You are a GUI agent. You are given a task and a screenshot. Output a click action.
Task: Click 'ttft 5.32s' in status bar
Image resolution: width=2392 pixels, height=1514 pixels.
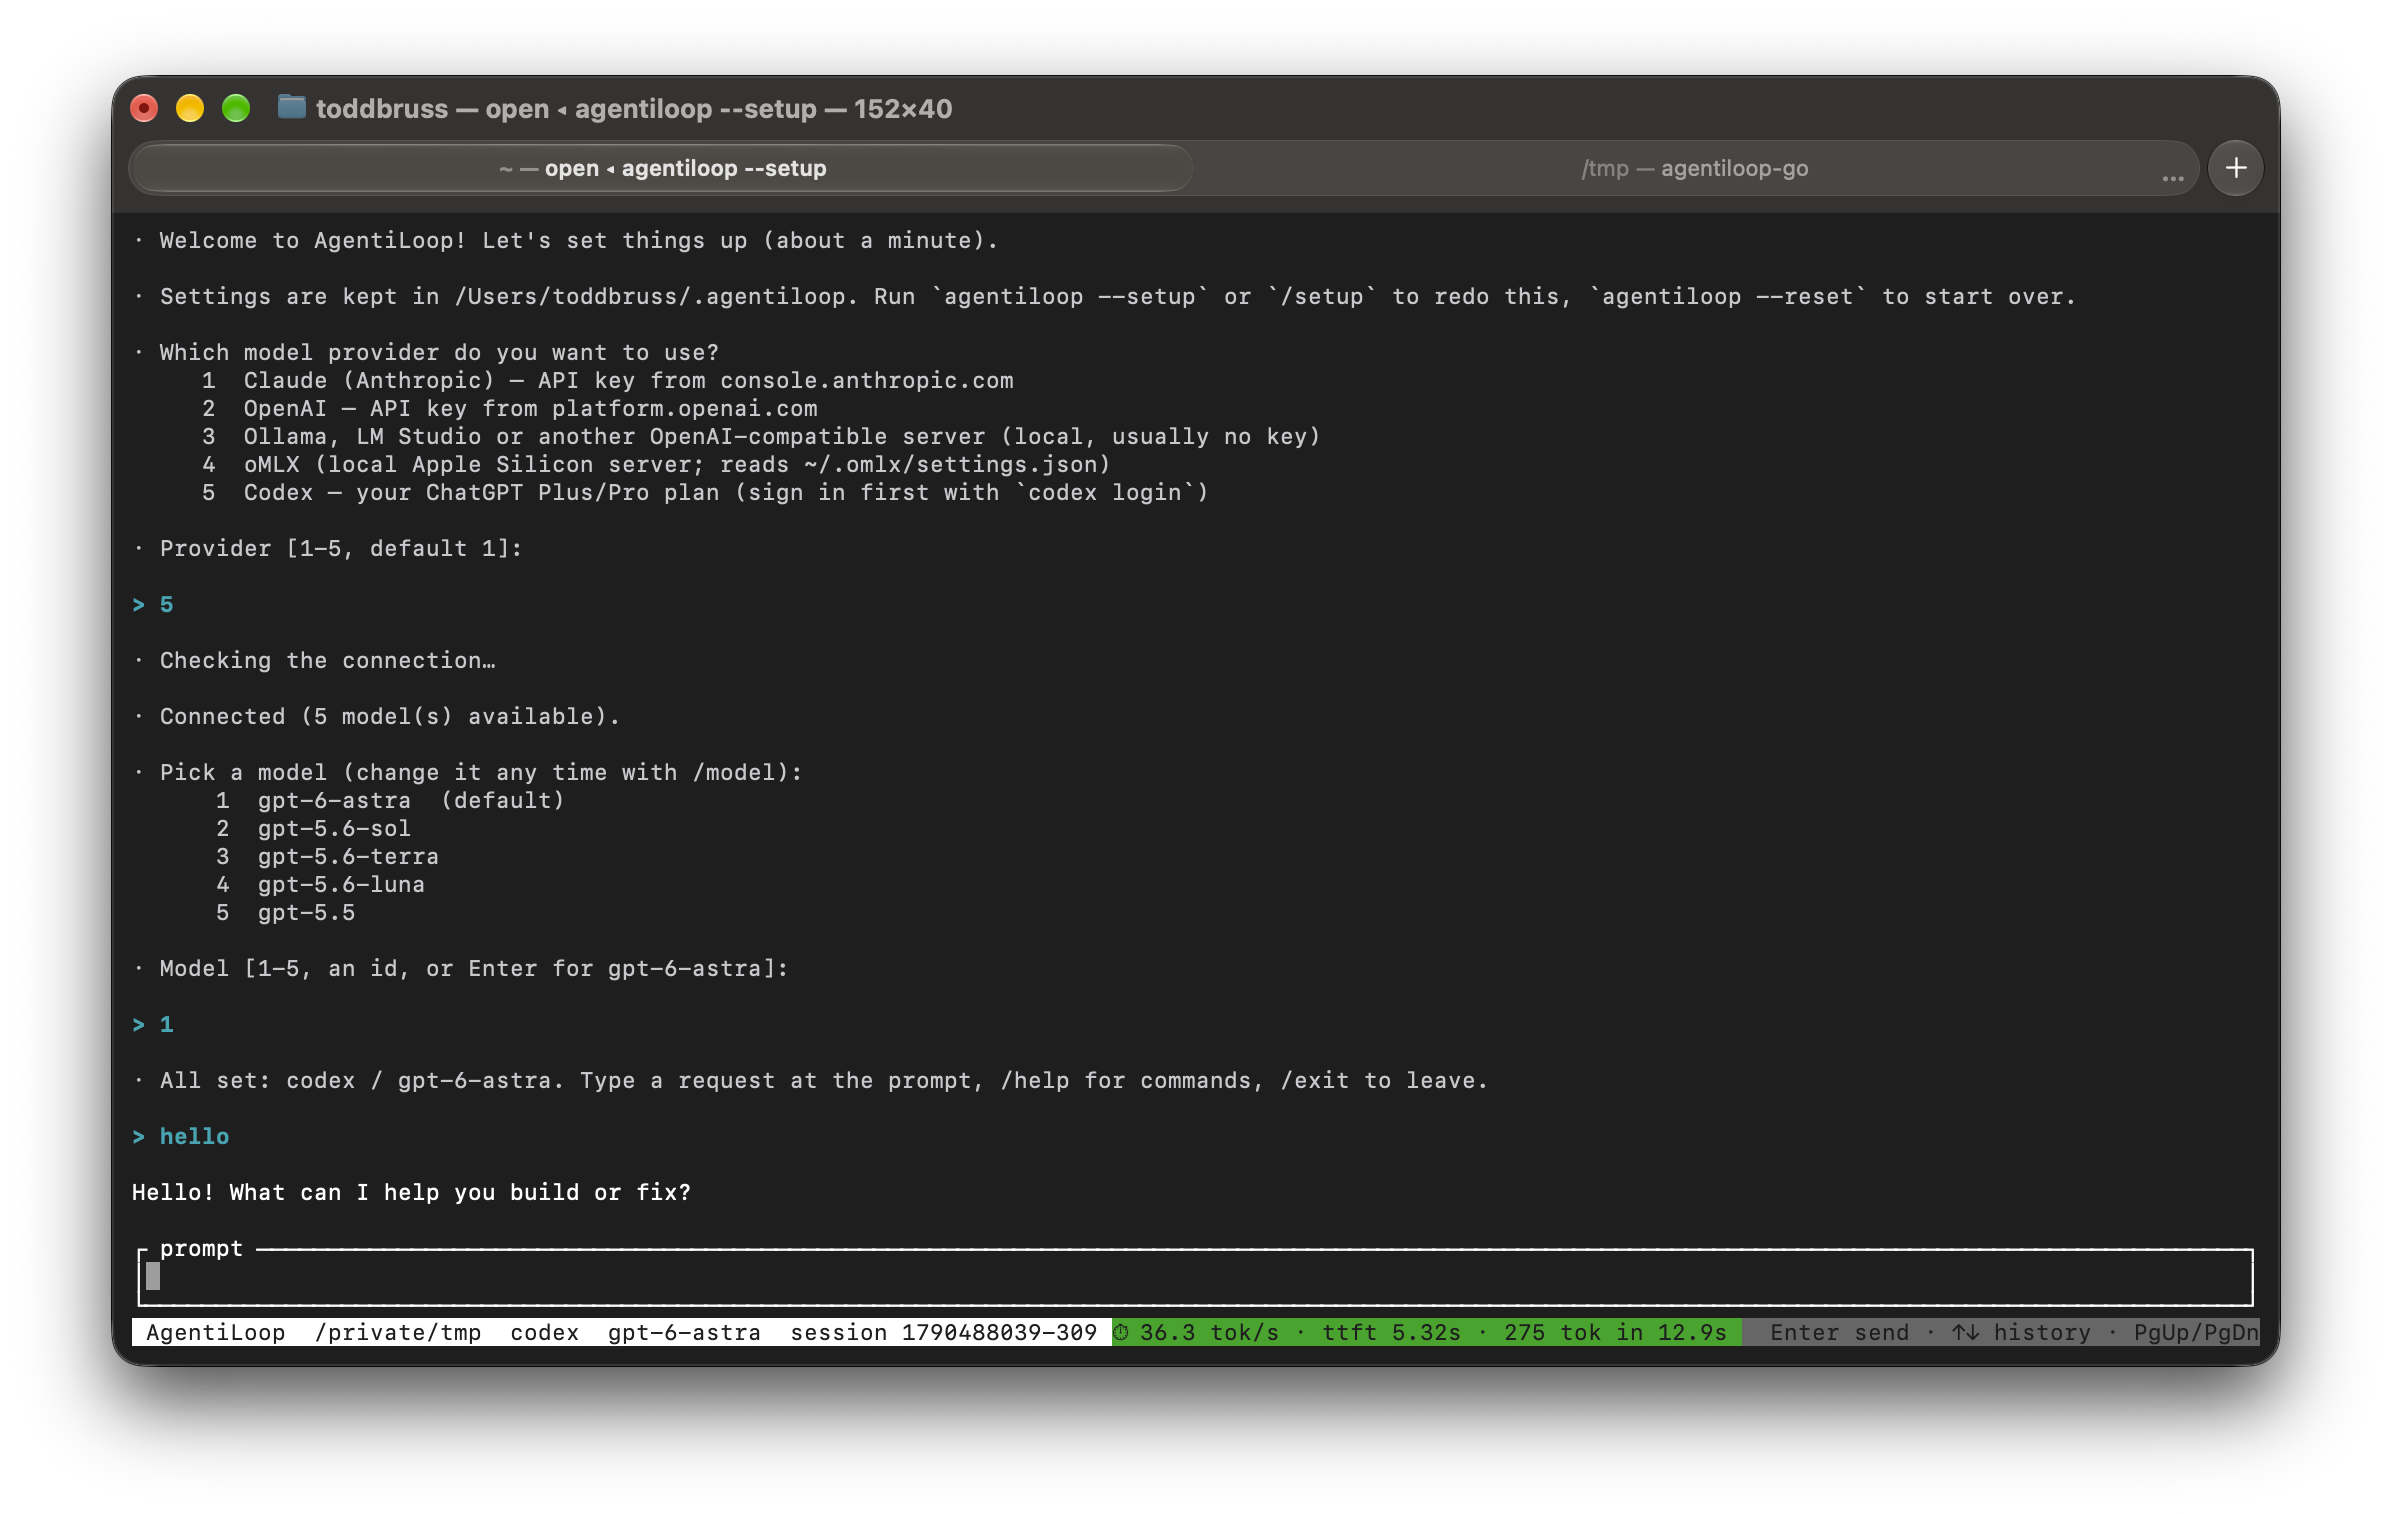click(1391, 1332)
